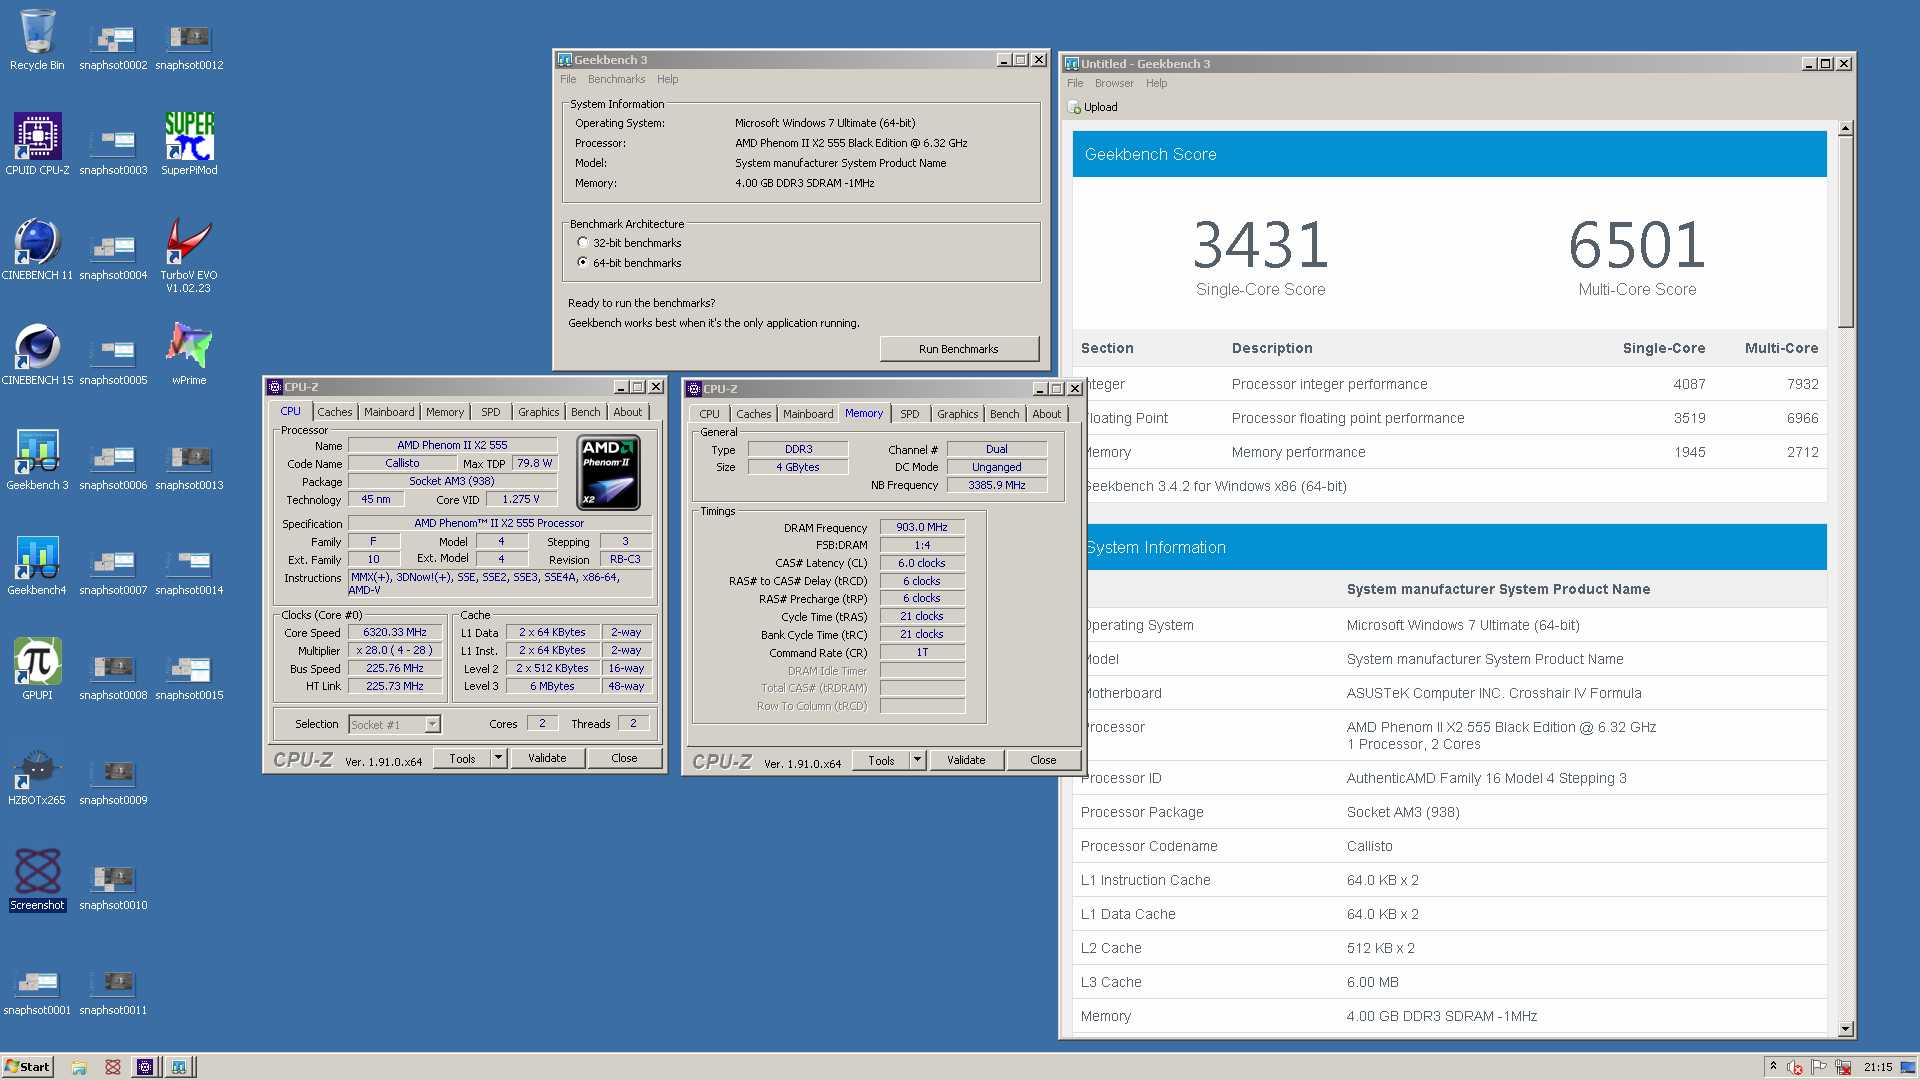Click the Core Speed 6320.33 MHz field
The width and height of the screenshot is (1920, 1080).
point(395,633)
